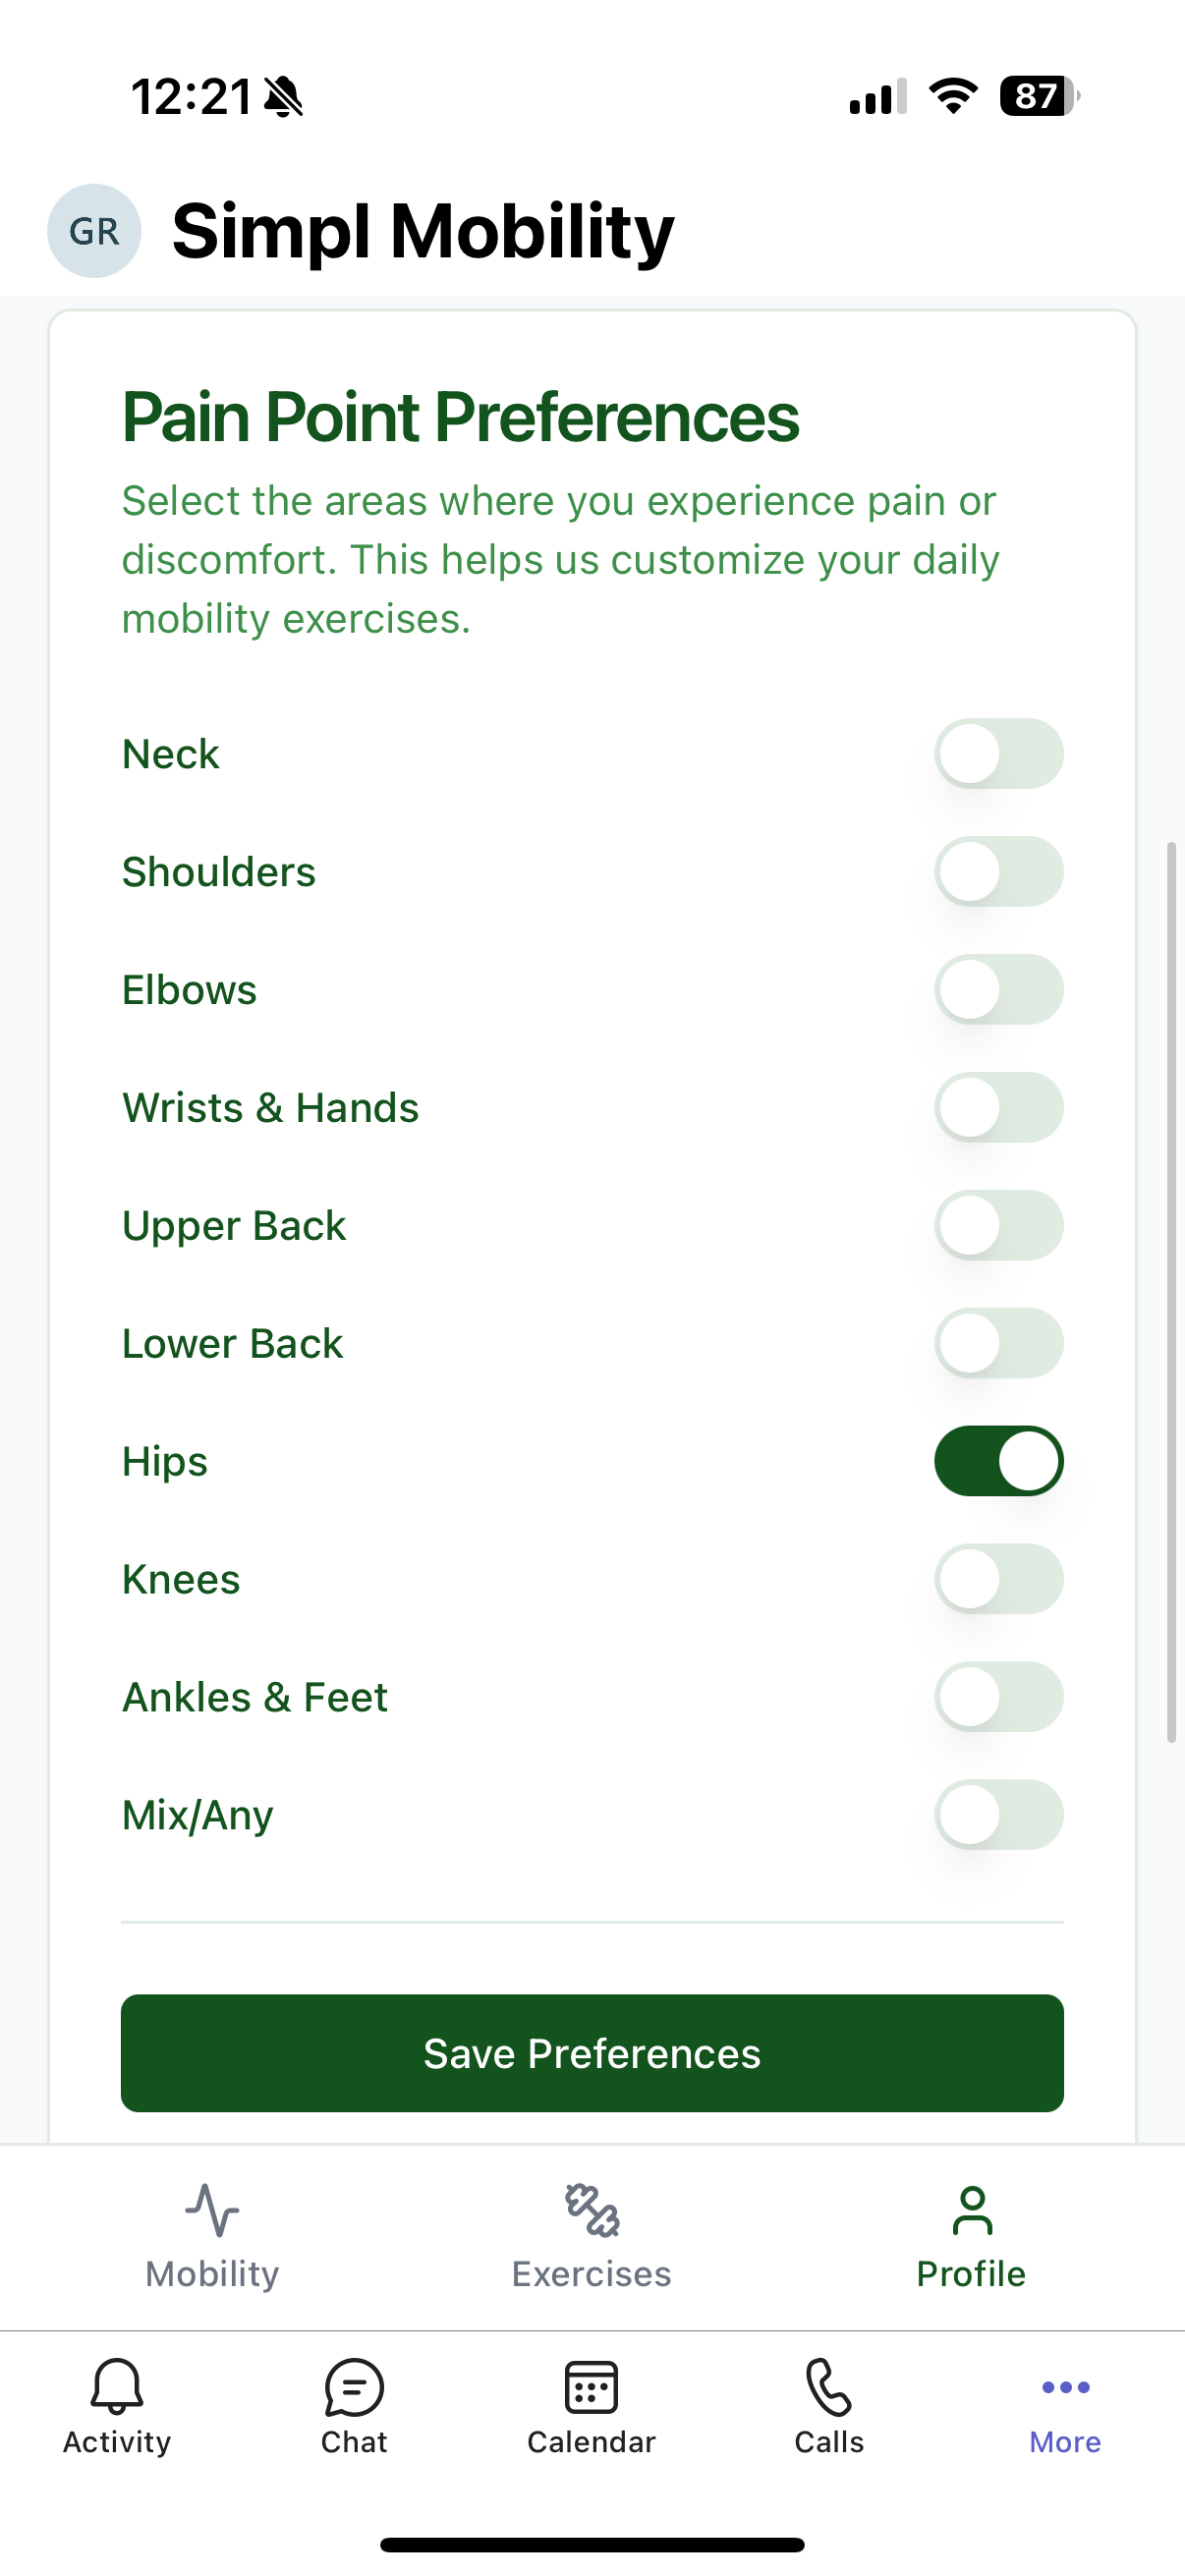
Task: Tap the GR avatar circle
Action: pos(94,231)
